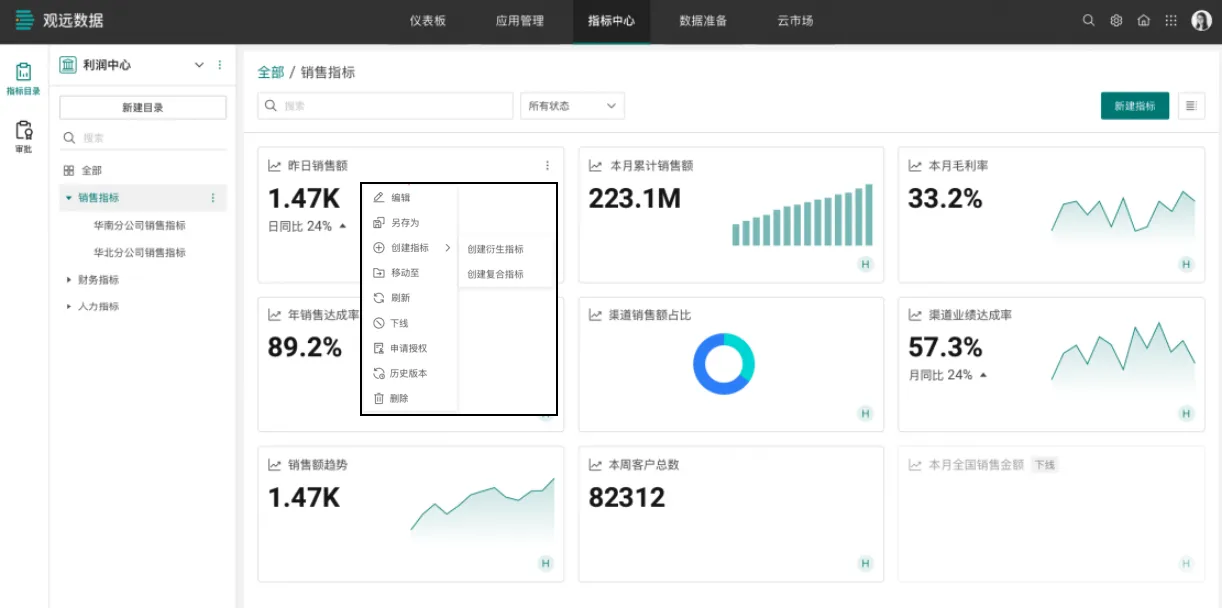
Task: Open the apps grid icon
Action: (1171, 20)
